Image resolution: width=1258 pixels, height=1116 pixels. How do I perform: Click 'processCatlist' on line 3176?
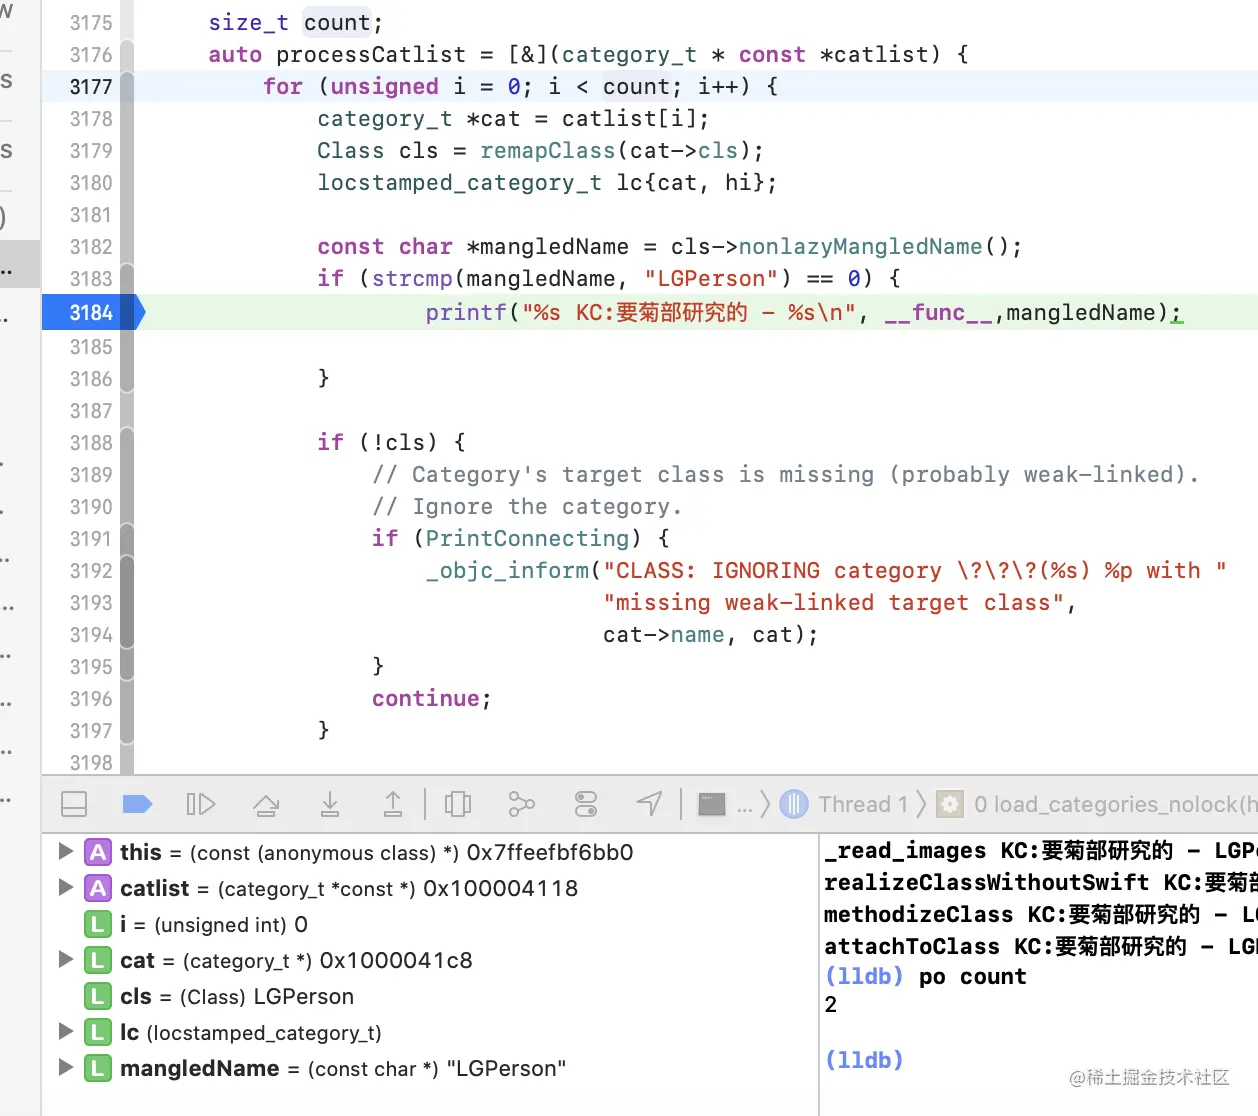pos(371,55)
